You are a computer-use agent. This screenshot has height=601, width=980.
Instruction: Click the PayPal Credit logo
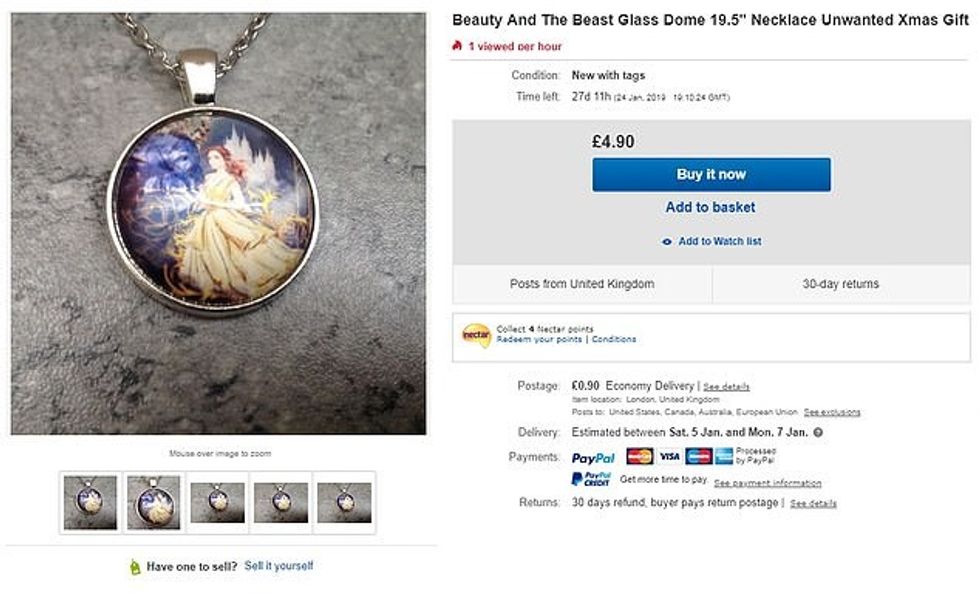(x=591, y=479)
